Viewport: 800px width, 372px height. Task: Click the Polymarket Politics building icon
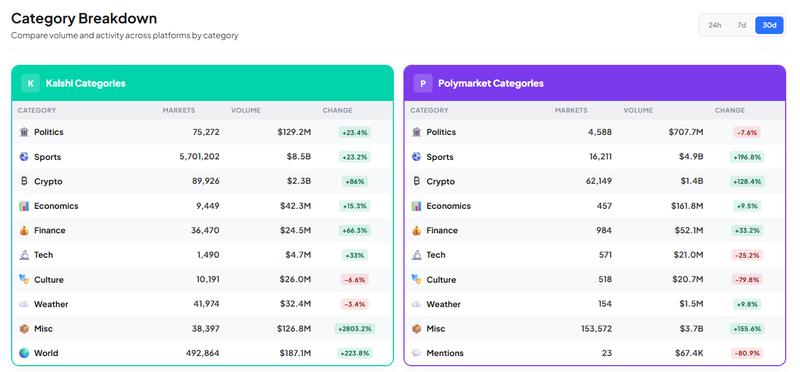[416, 132]
